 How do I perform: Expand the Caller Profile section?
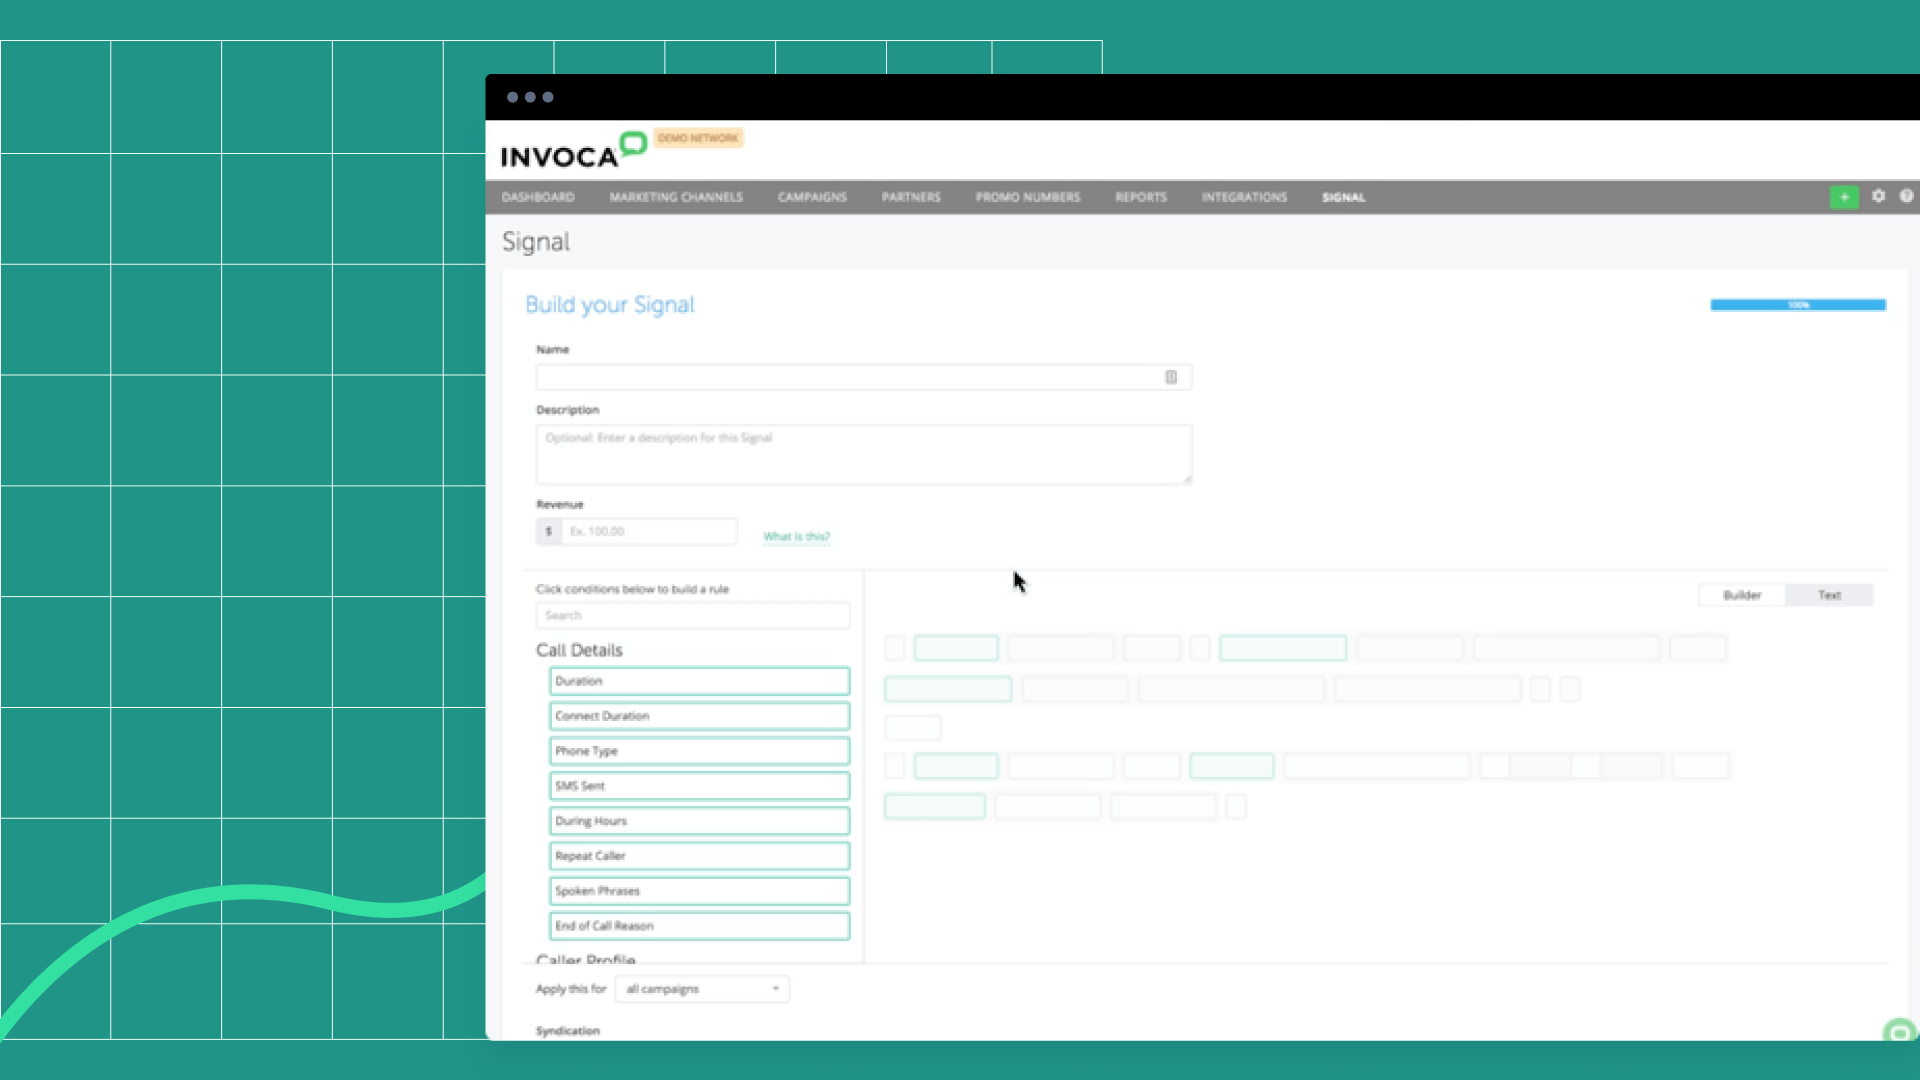click(x=585, y=959)
